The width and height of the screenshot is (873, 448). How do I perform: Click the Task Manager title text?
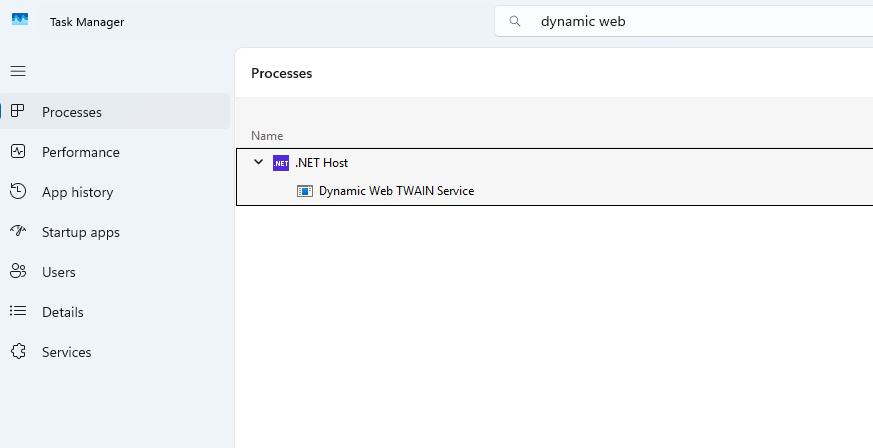[x=87, y=22]
